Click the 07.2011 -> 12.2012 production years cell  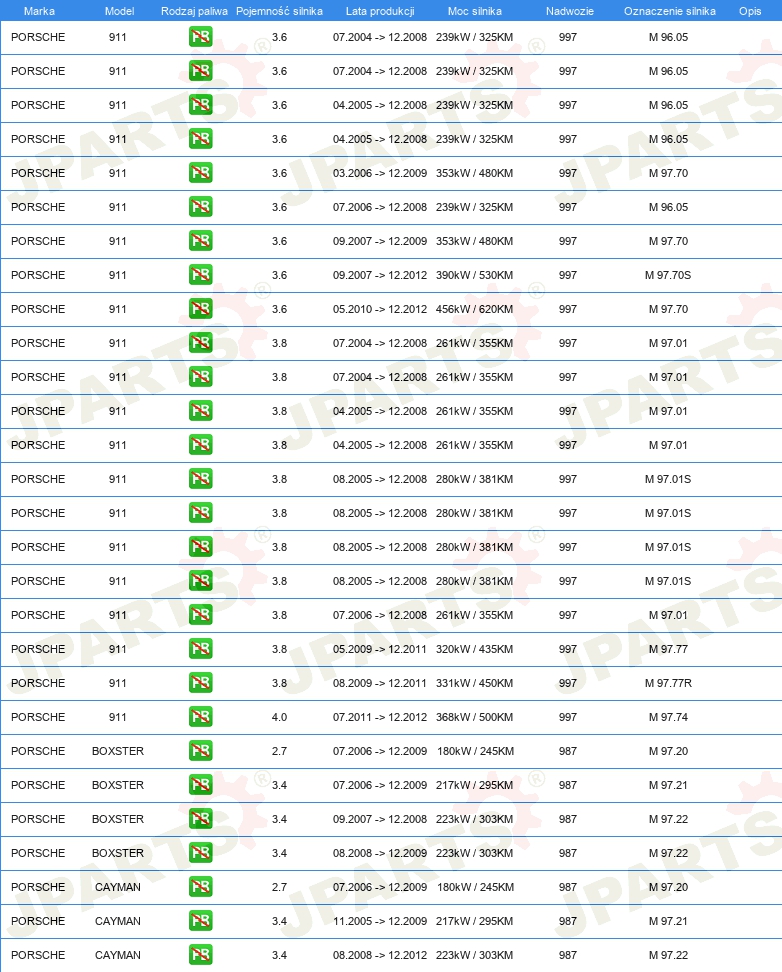pyautogui.click(x=380, y=717)
